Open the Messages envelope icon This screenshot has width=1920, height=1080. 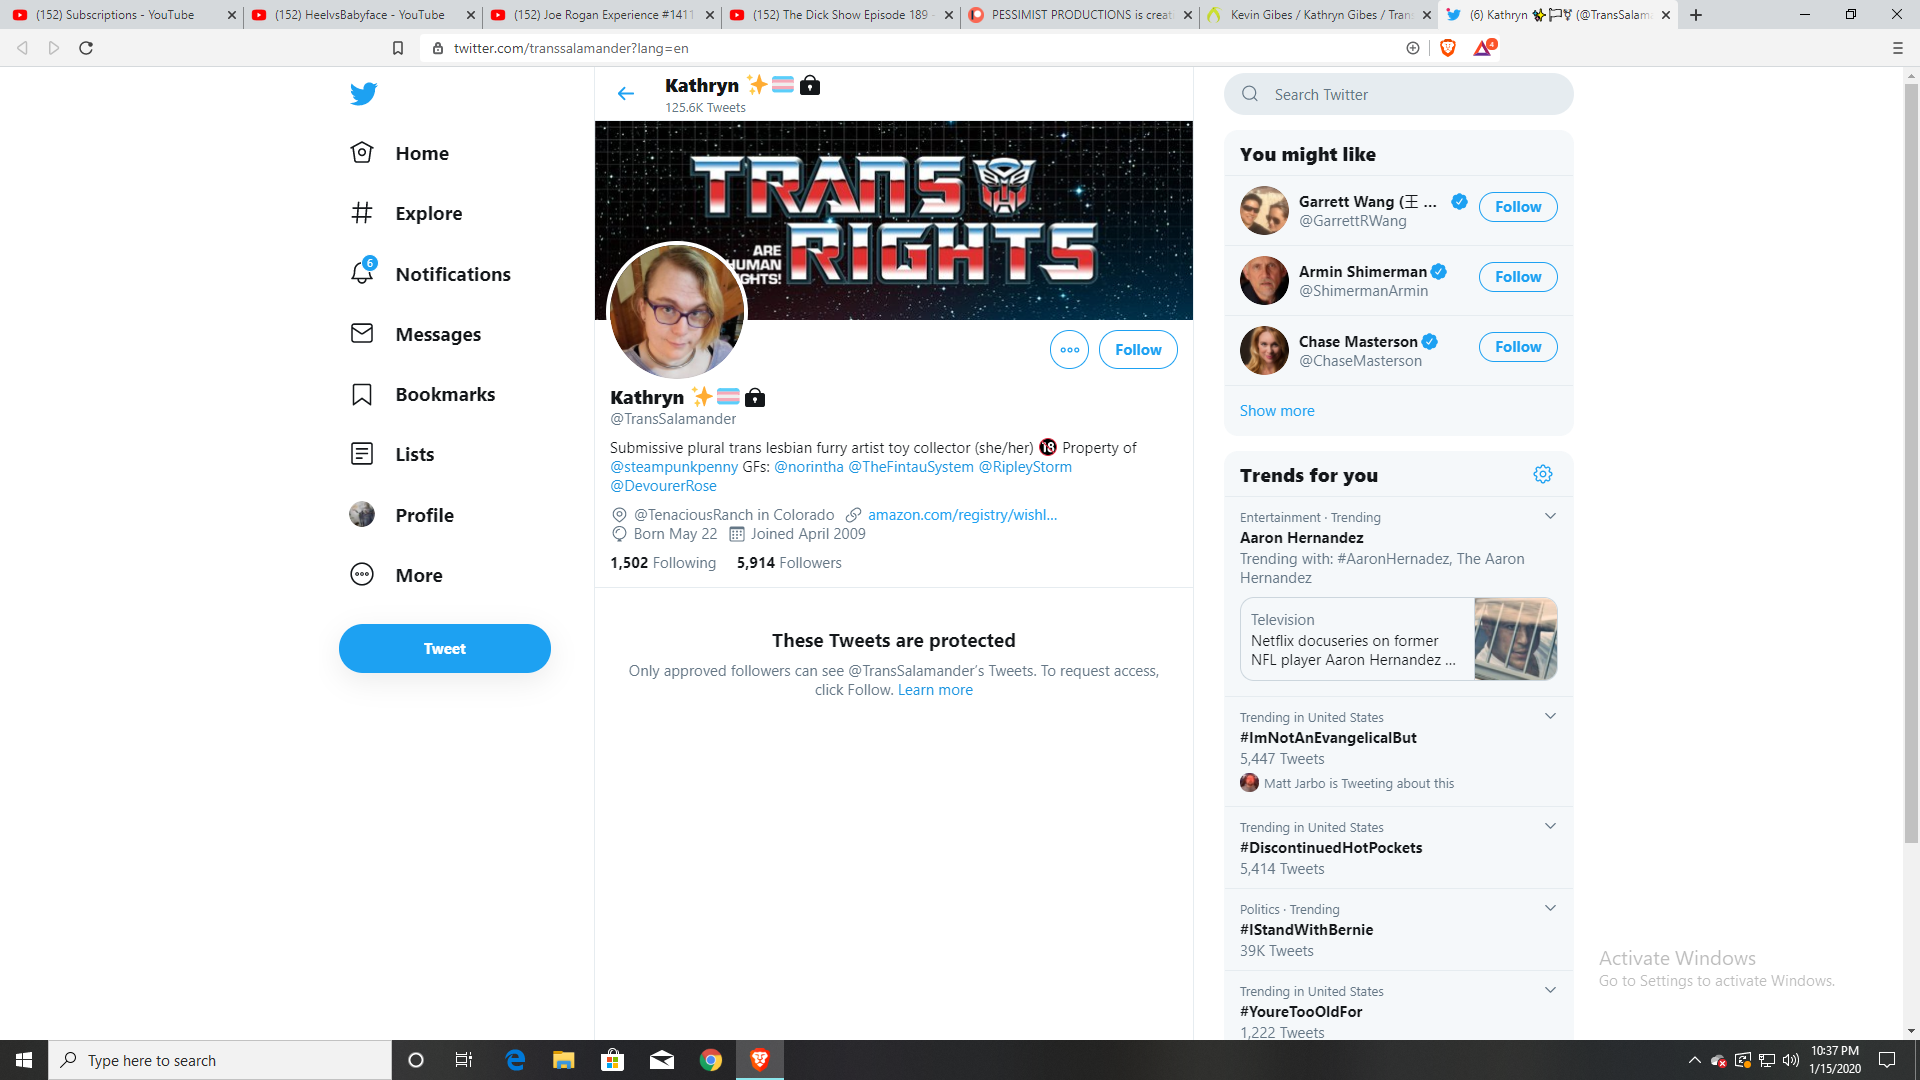click(362, 333)
